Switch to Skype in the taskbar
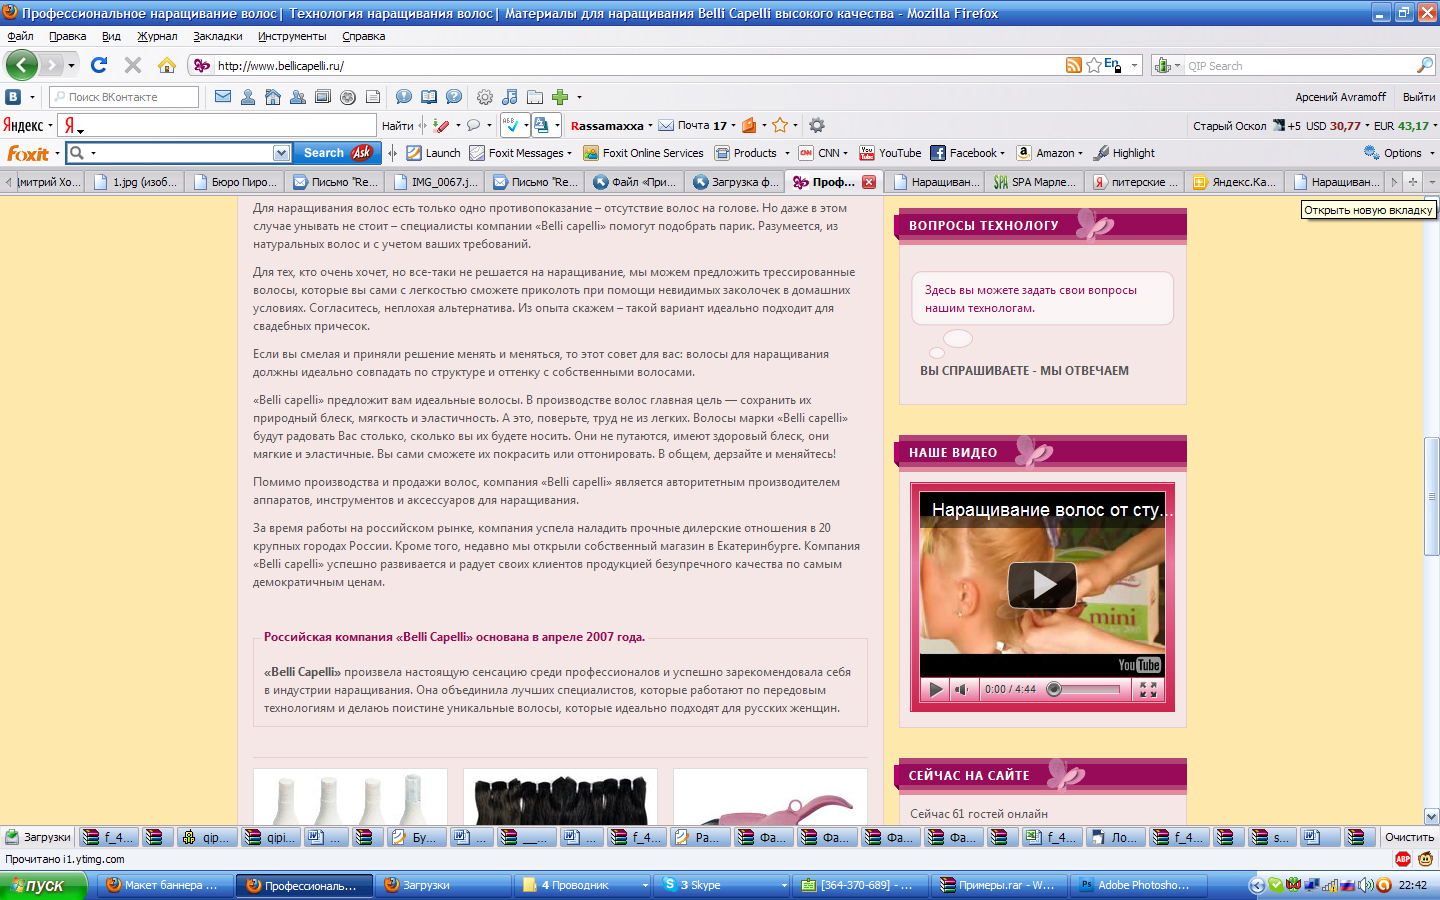This screenshot has width=1440, height=900. point(725,885)
